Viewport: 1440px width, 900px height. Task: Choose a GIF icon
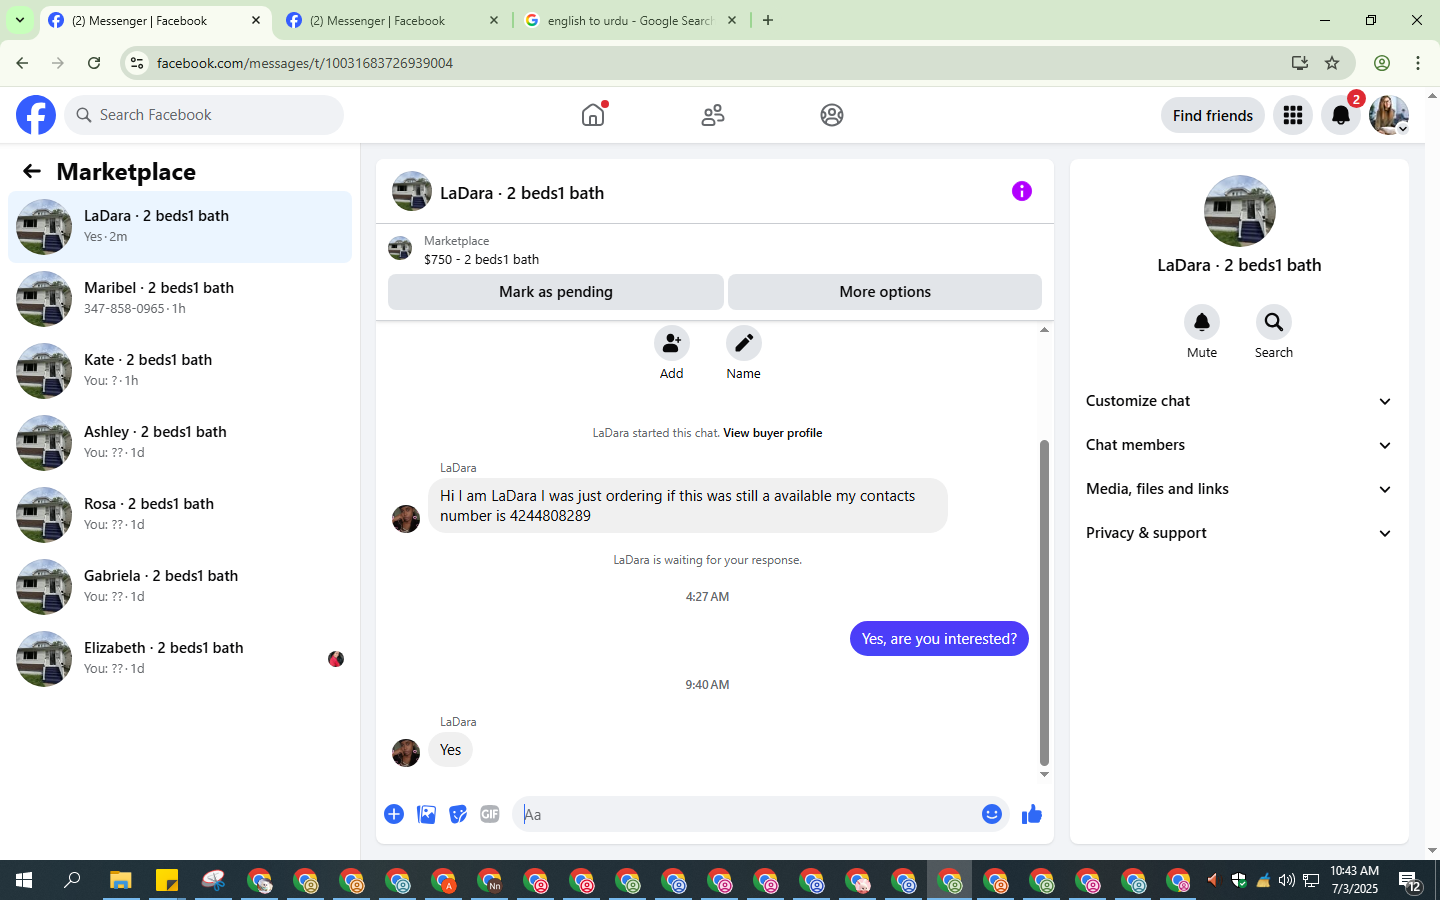490,814
